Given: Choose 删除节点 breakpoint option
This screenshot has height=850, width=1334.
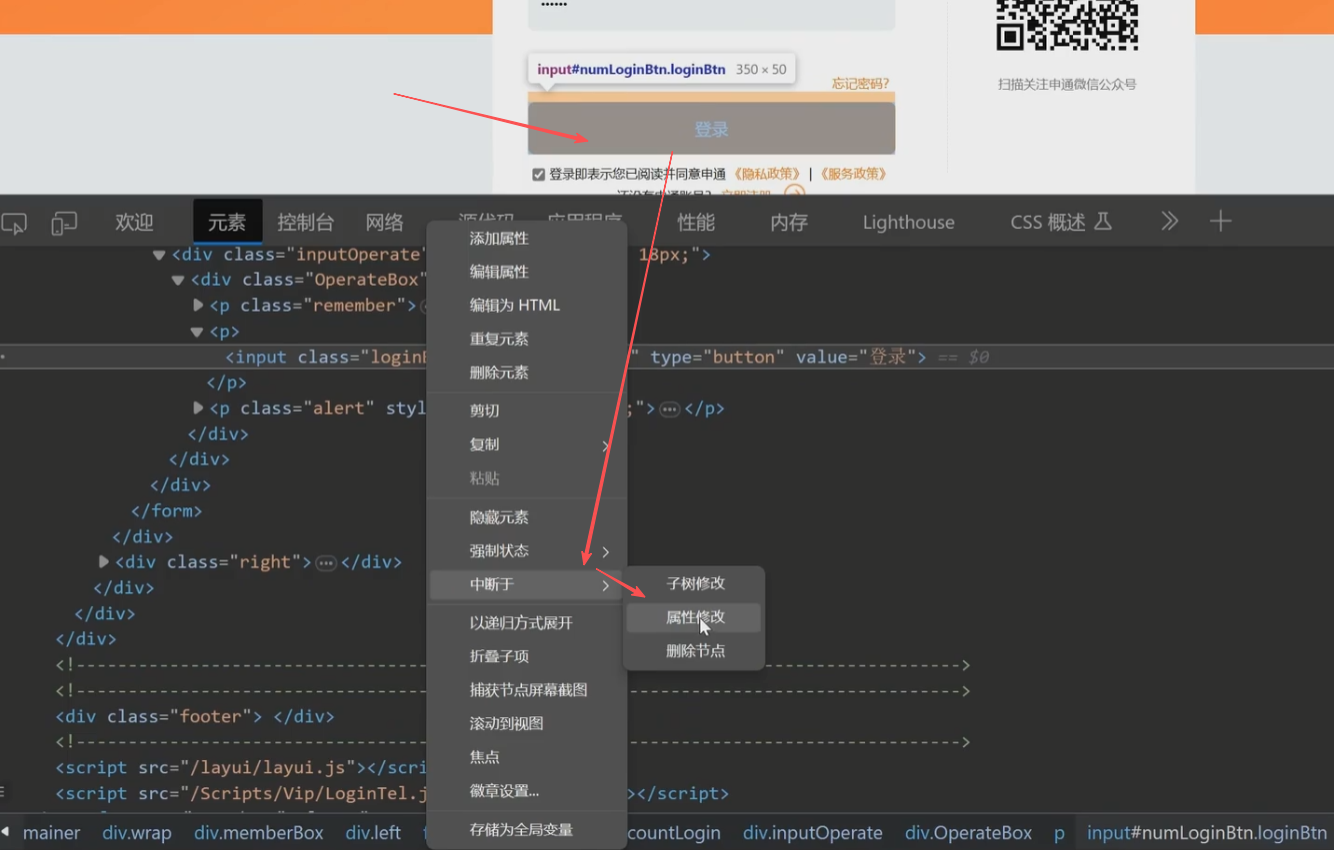Looking at the screenshot, I should (694, 651).
